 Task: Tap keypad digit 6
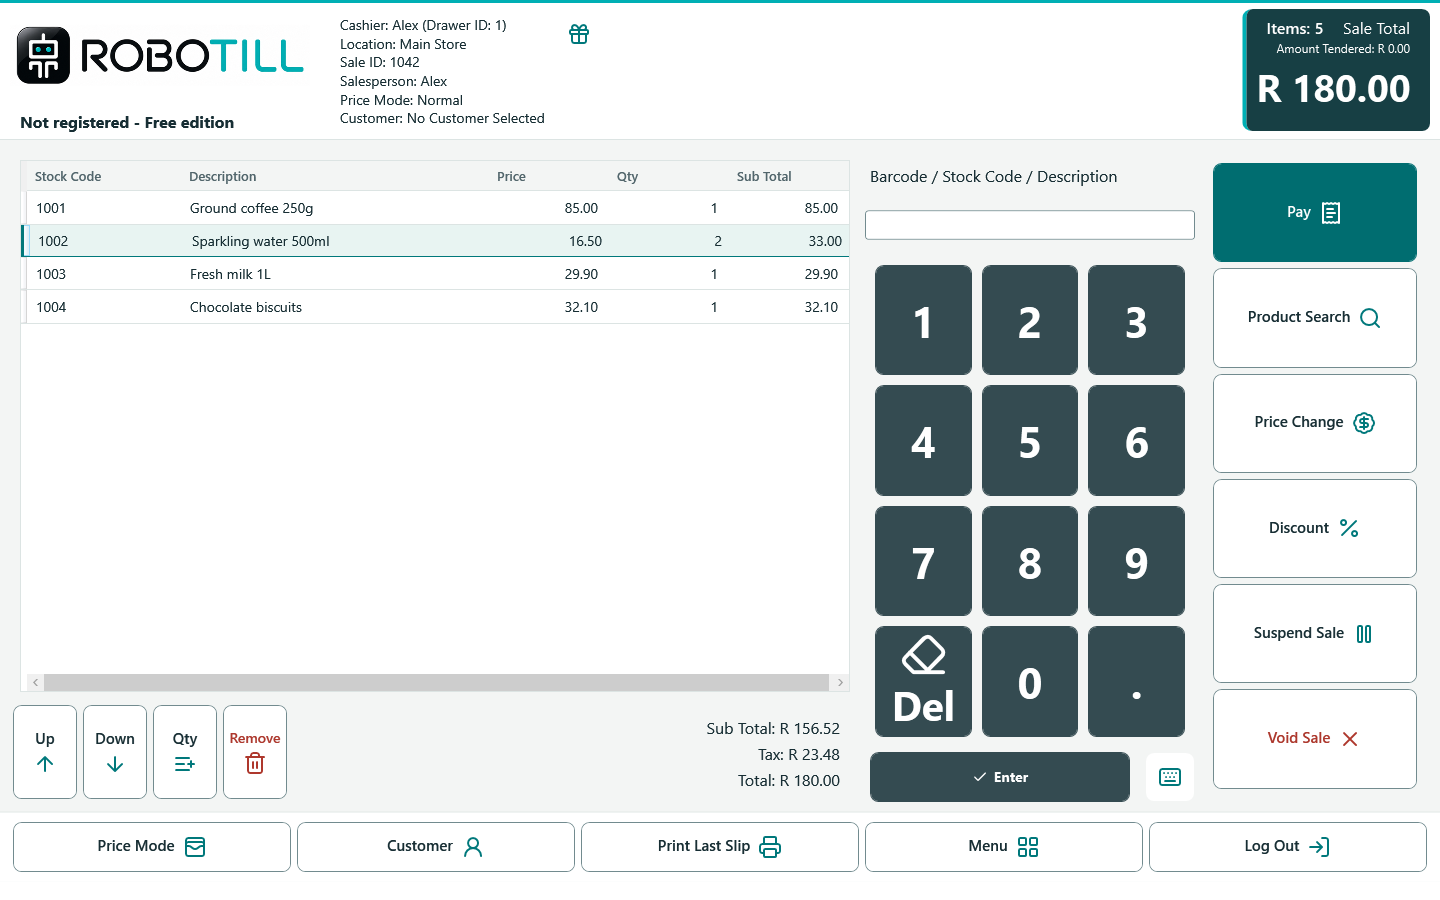click(x=1136, y=440)
